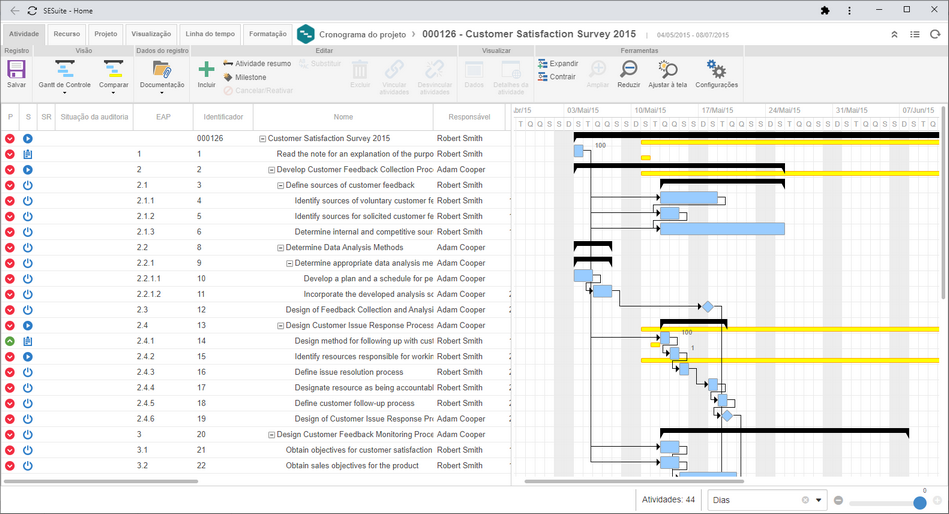Viewport: 949px width, 514px height.
Task: Open the Documentação folder icon
Action: (162, 70)
